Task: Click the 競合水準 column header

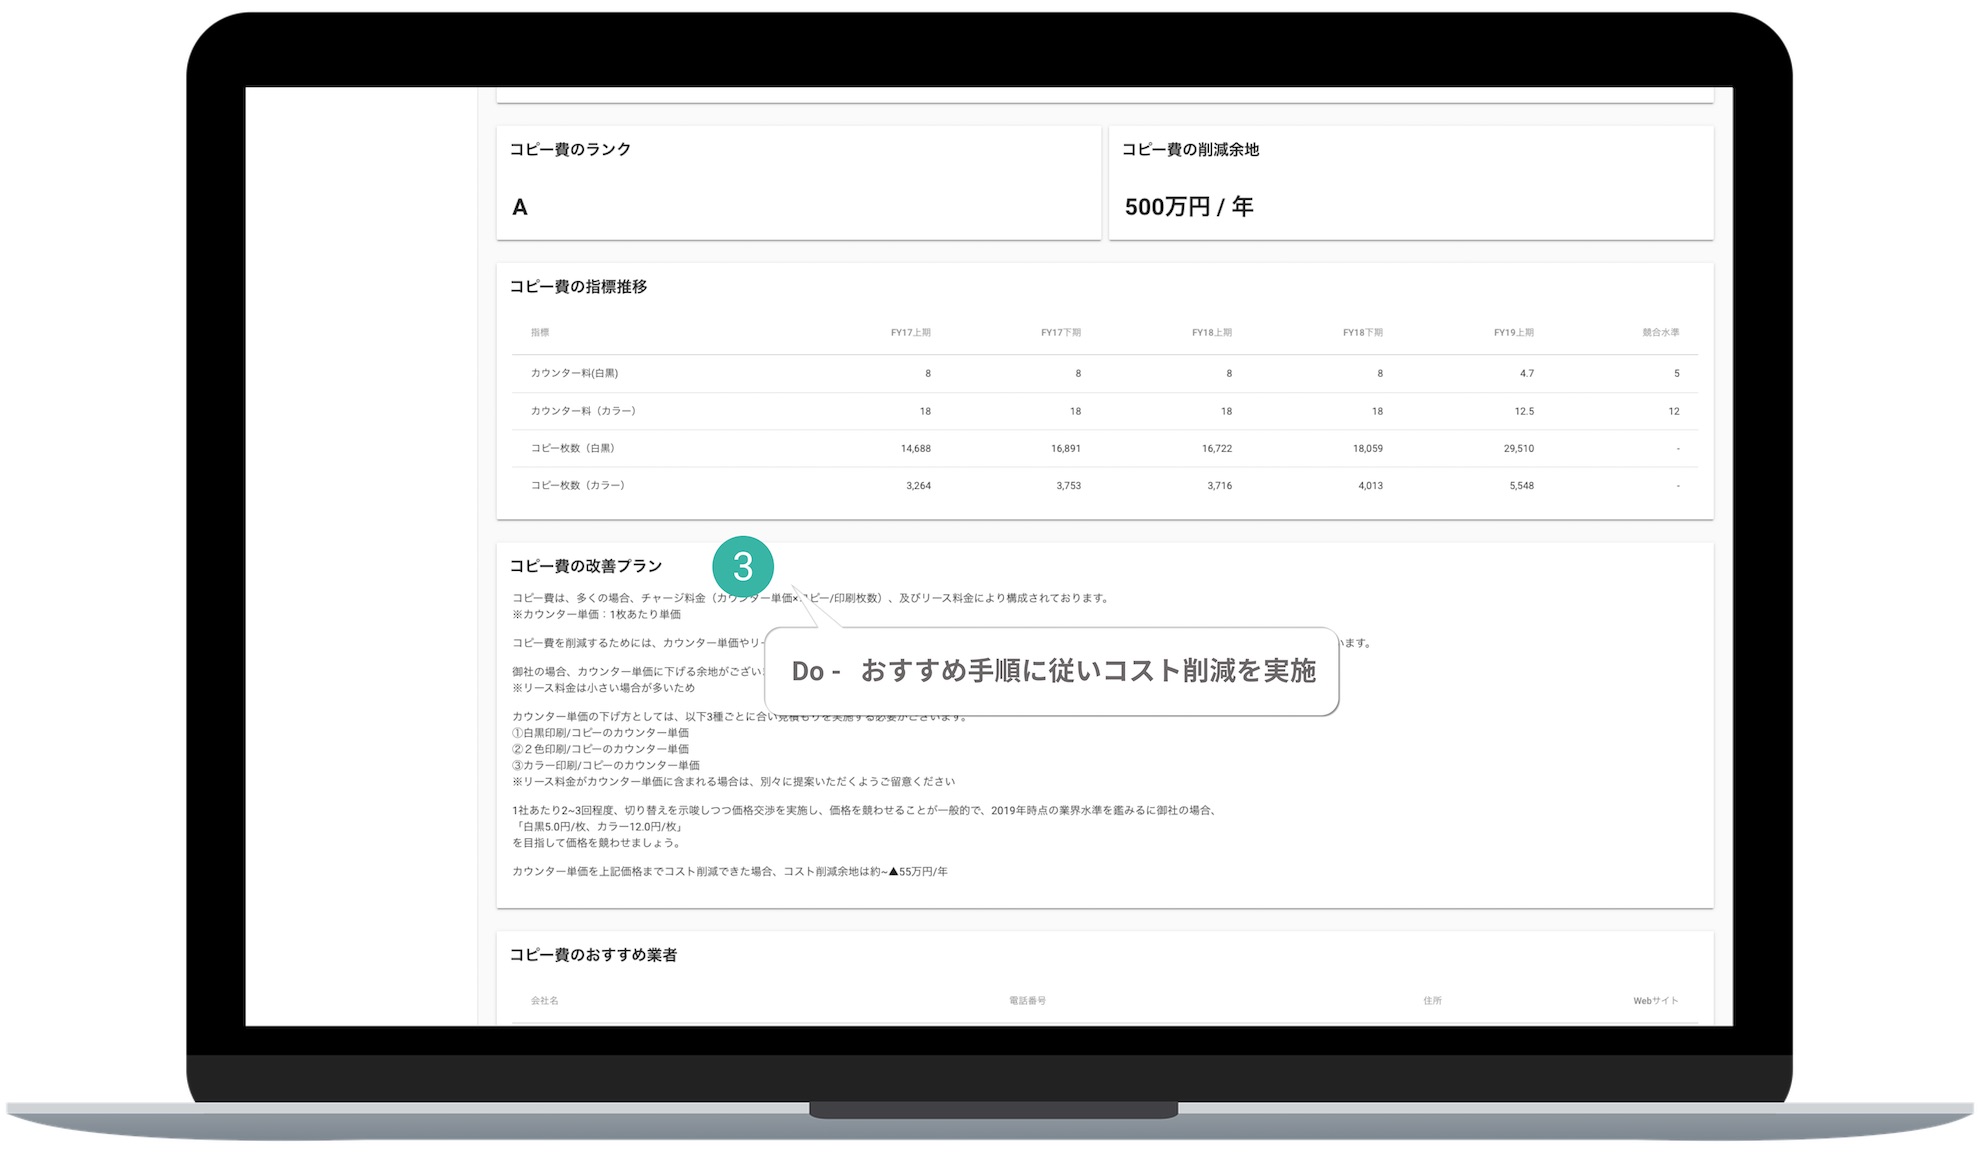Action: coord(1660,333)
